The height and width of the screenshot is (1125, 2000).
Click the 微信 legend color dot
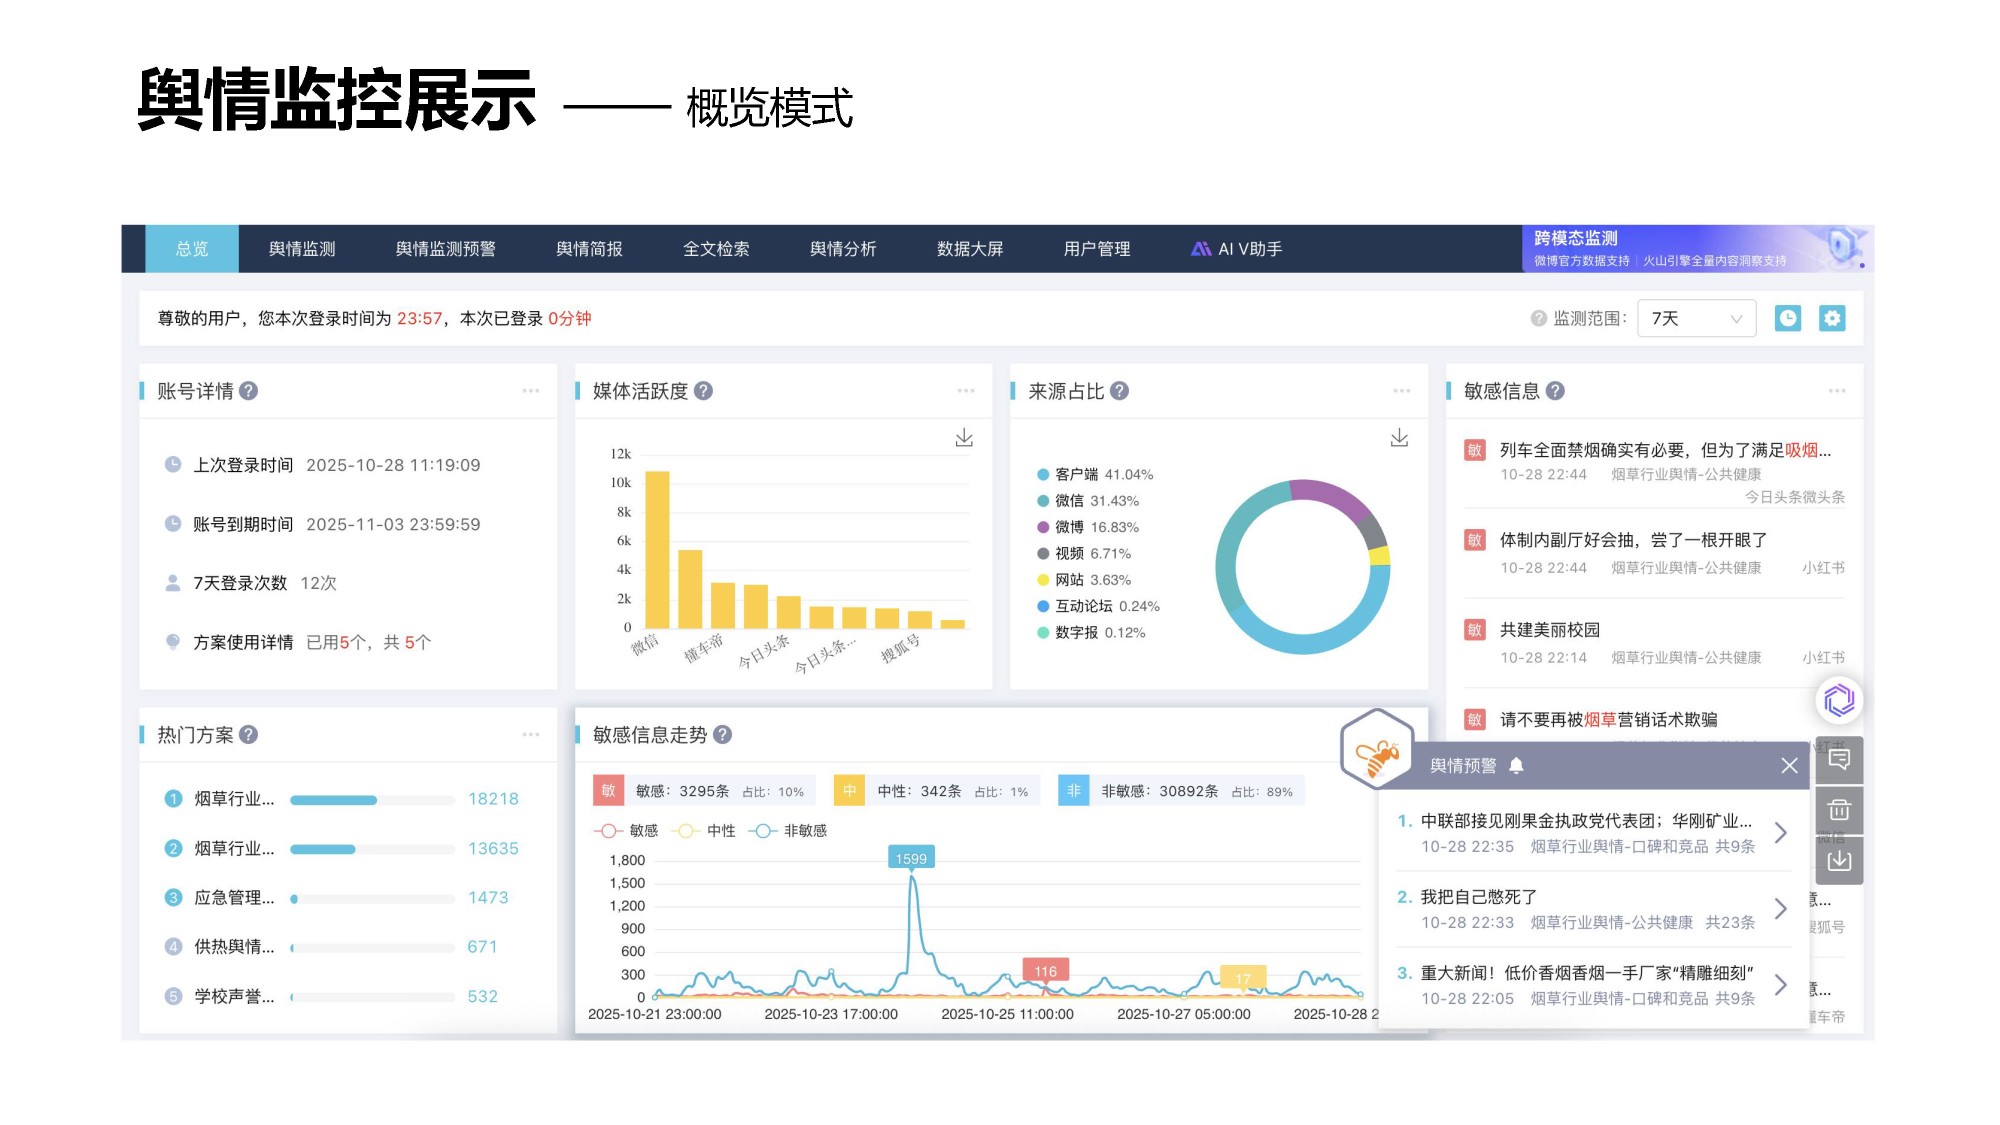tap(1043, 501)
